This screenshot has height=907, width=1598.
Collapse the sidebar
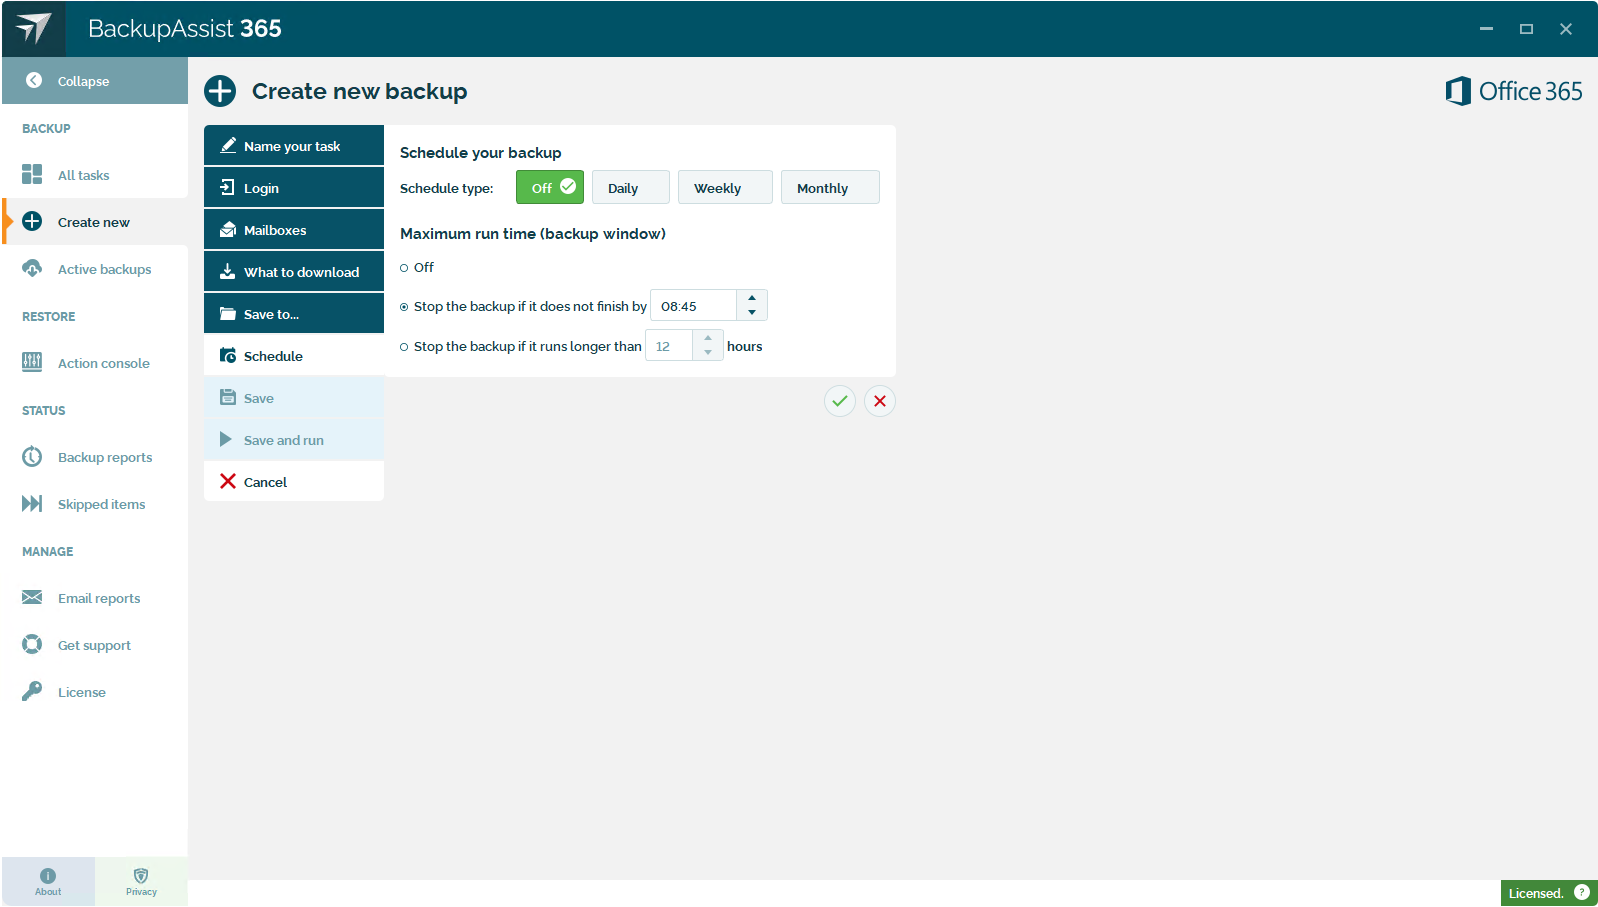coord(95,80)
